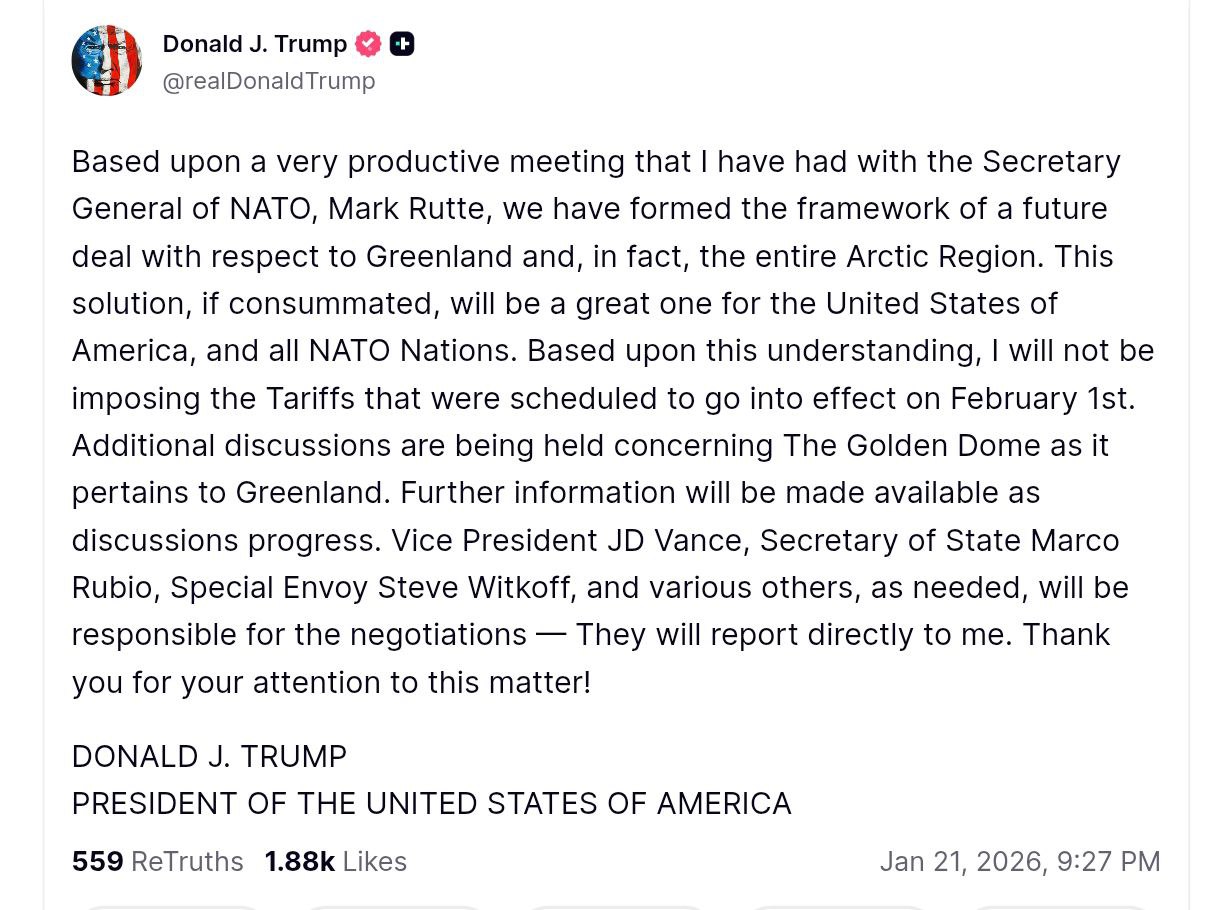Image resolution: width=1220 pixels, height=910 pixels.
Task: Click the Jan 21, 2026 timestamp
Action: (1019, 861)
